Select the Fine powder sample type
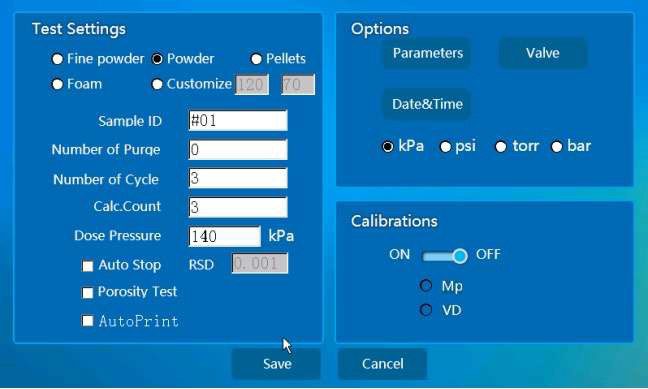The width and height of the screenshot is (648, 389). [57, 59]
